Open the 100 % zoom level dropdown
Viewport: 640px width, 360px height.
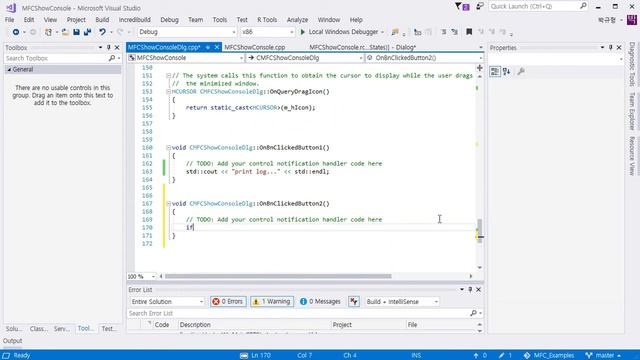pyautogui.click(x=141, y=276)
